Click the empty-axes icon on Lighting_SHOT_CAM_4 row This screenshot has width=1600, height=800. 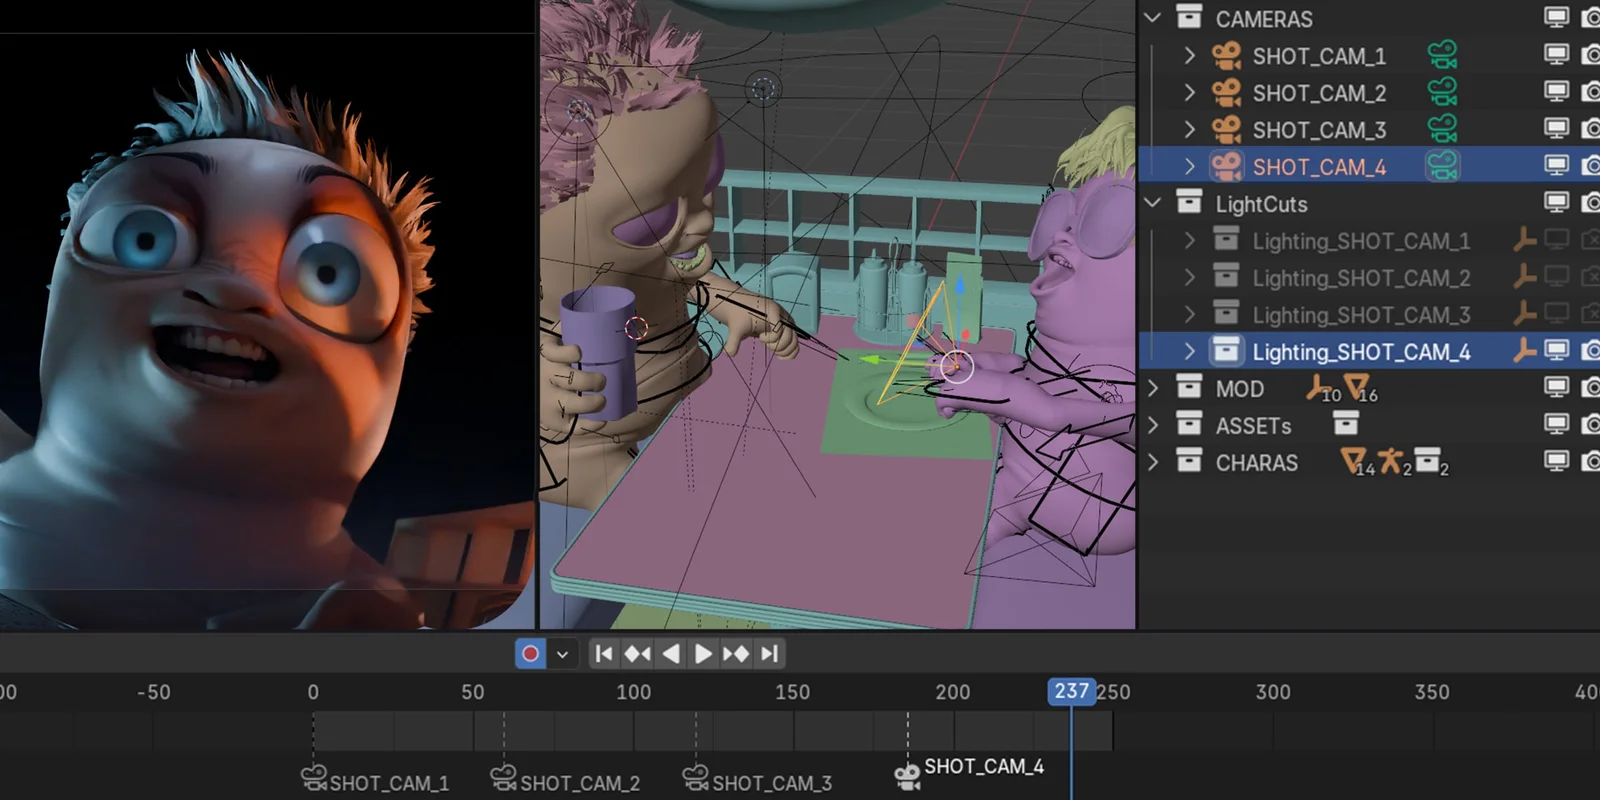coord(1524,350)
